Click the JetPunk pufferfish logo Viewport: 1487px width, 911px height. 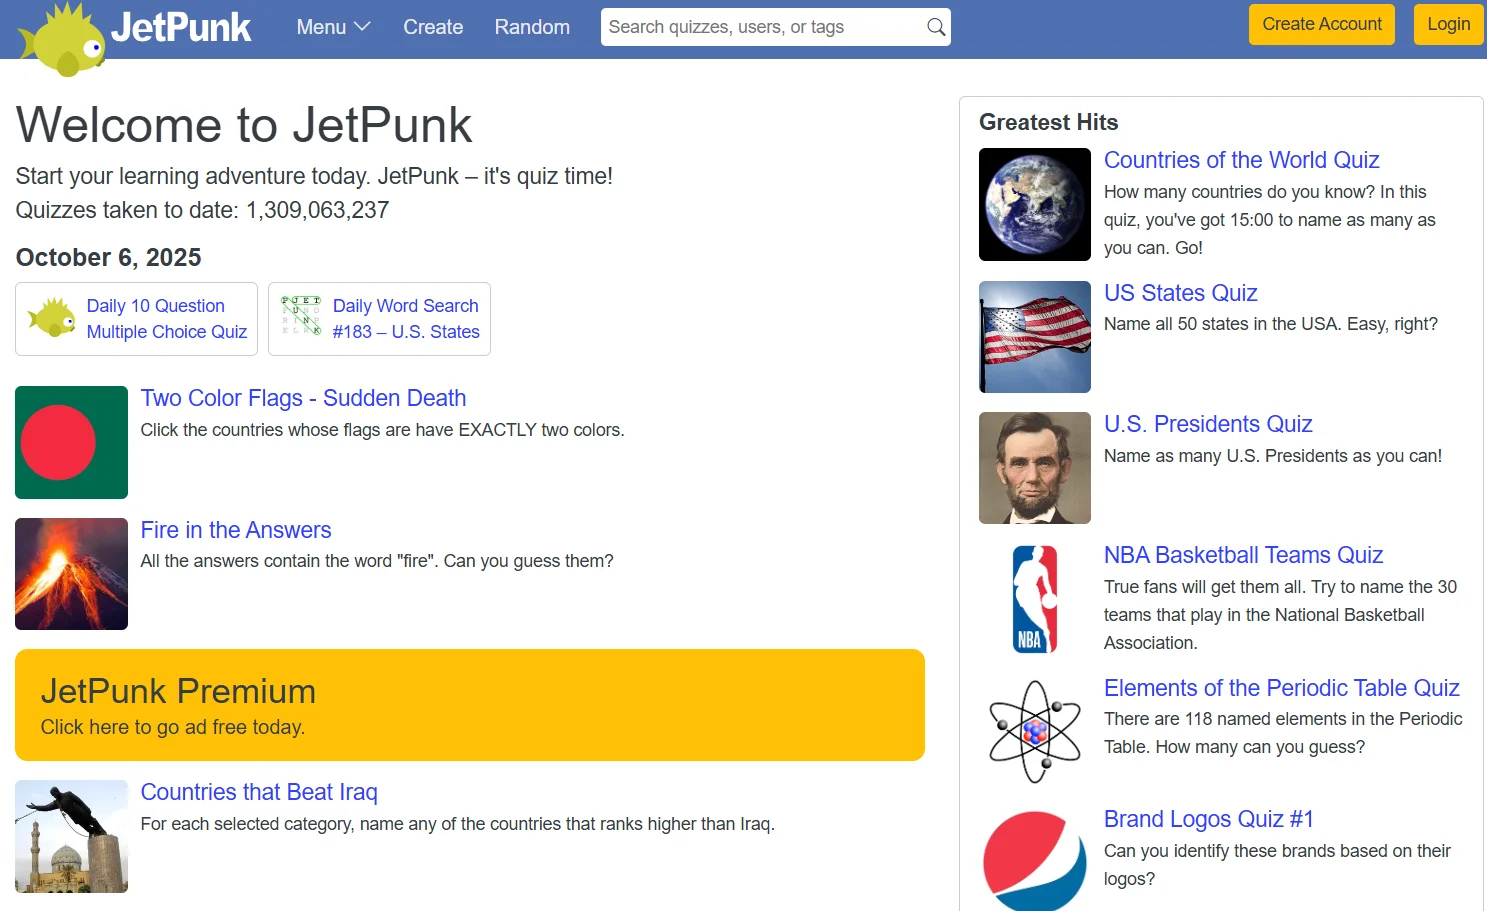[x=64, y=38]
